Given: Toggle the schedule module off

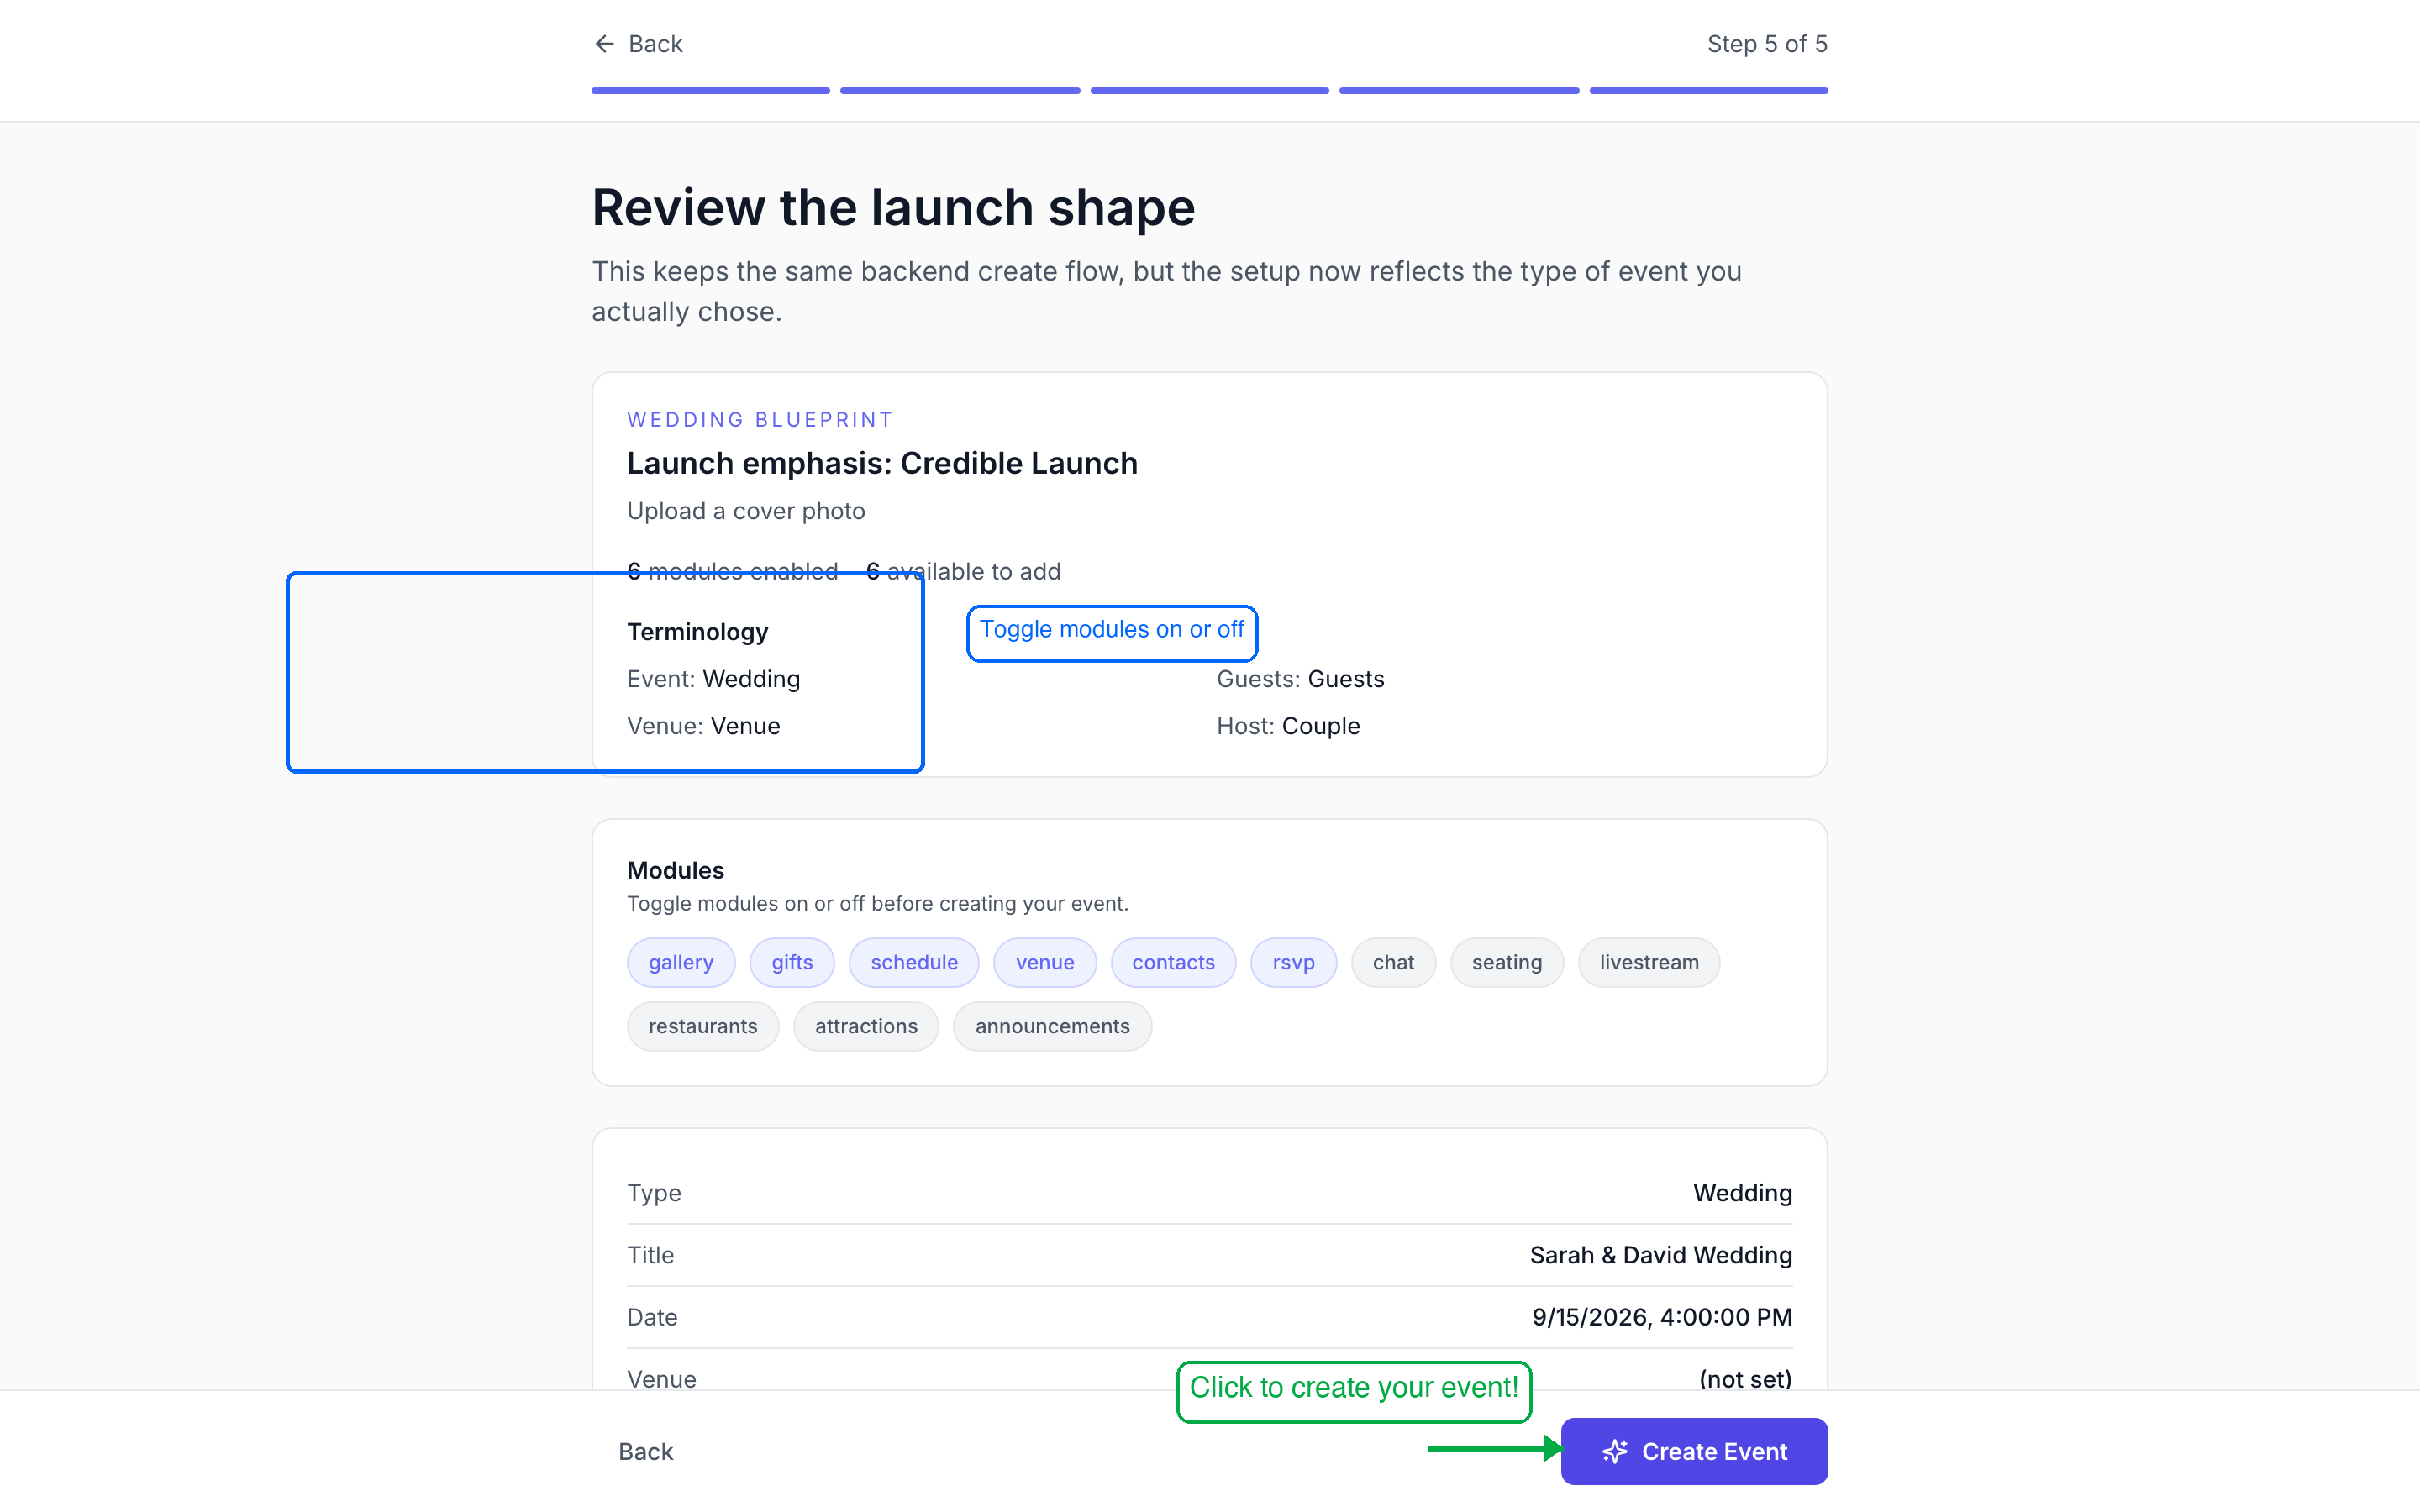Looking at the screenshot, I should pyautogui.click(x=913, y=962).
